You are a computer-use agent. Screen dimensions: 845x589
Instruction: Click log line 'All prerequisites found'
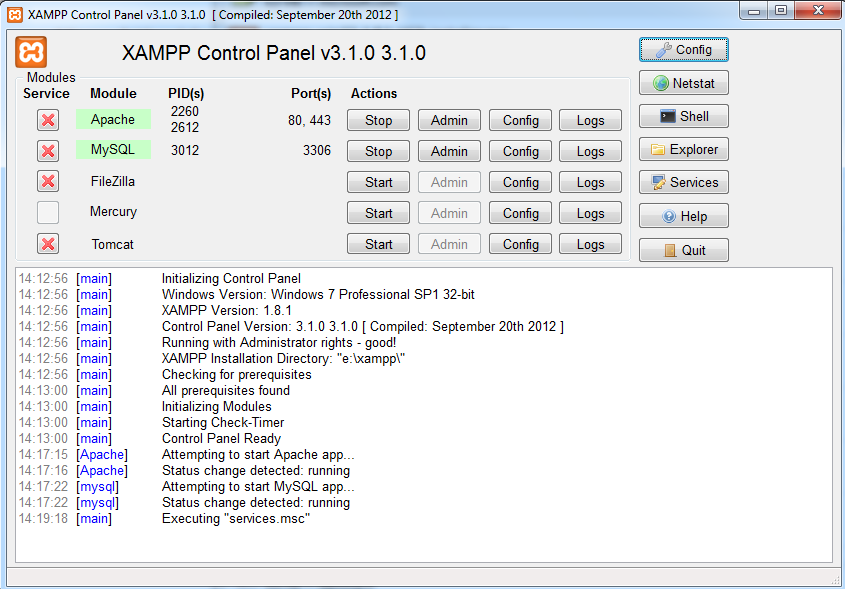226,391
